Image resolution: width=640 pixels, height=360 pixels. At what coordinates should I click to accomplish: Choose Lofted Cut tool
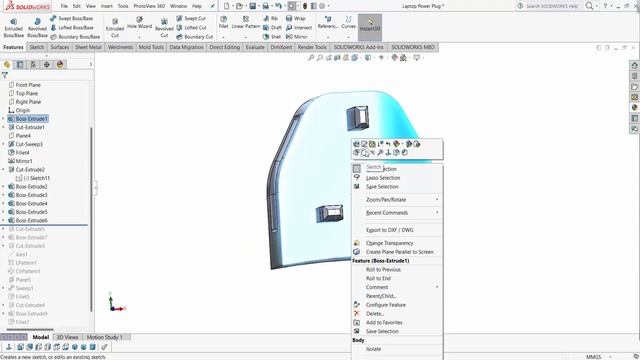click(191, 27)
